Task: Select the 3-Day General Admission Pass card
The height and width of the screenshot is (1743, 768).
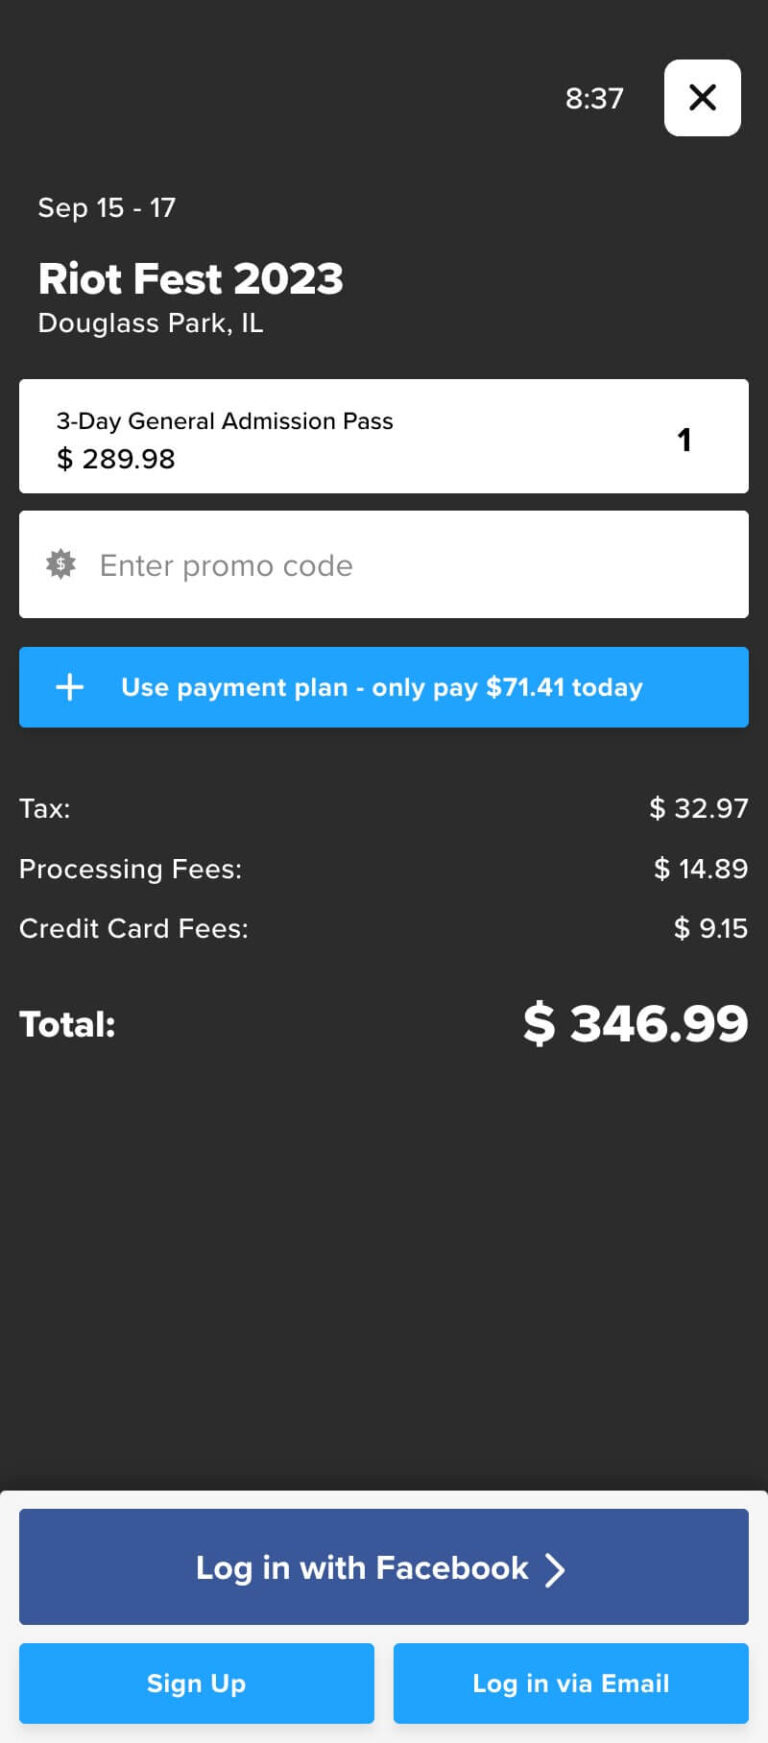Action: point(383,437)
